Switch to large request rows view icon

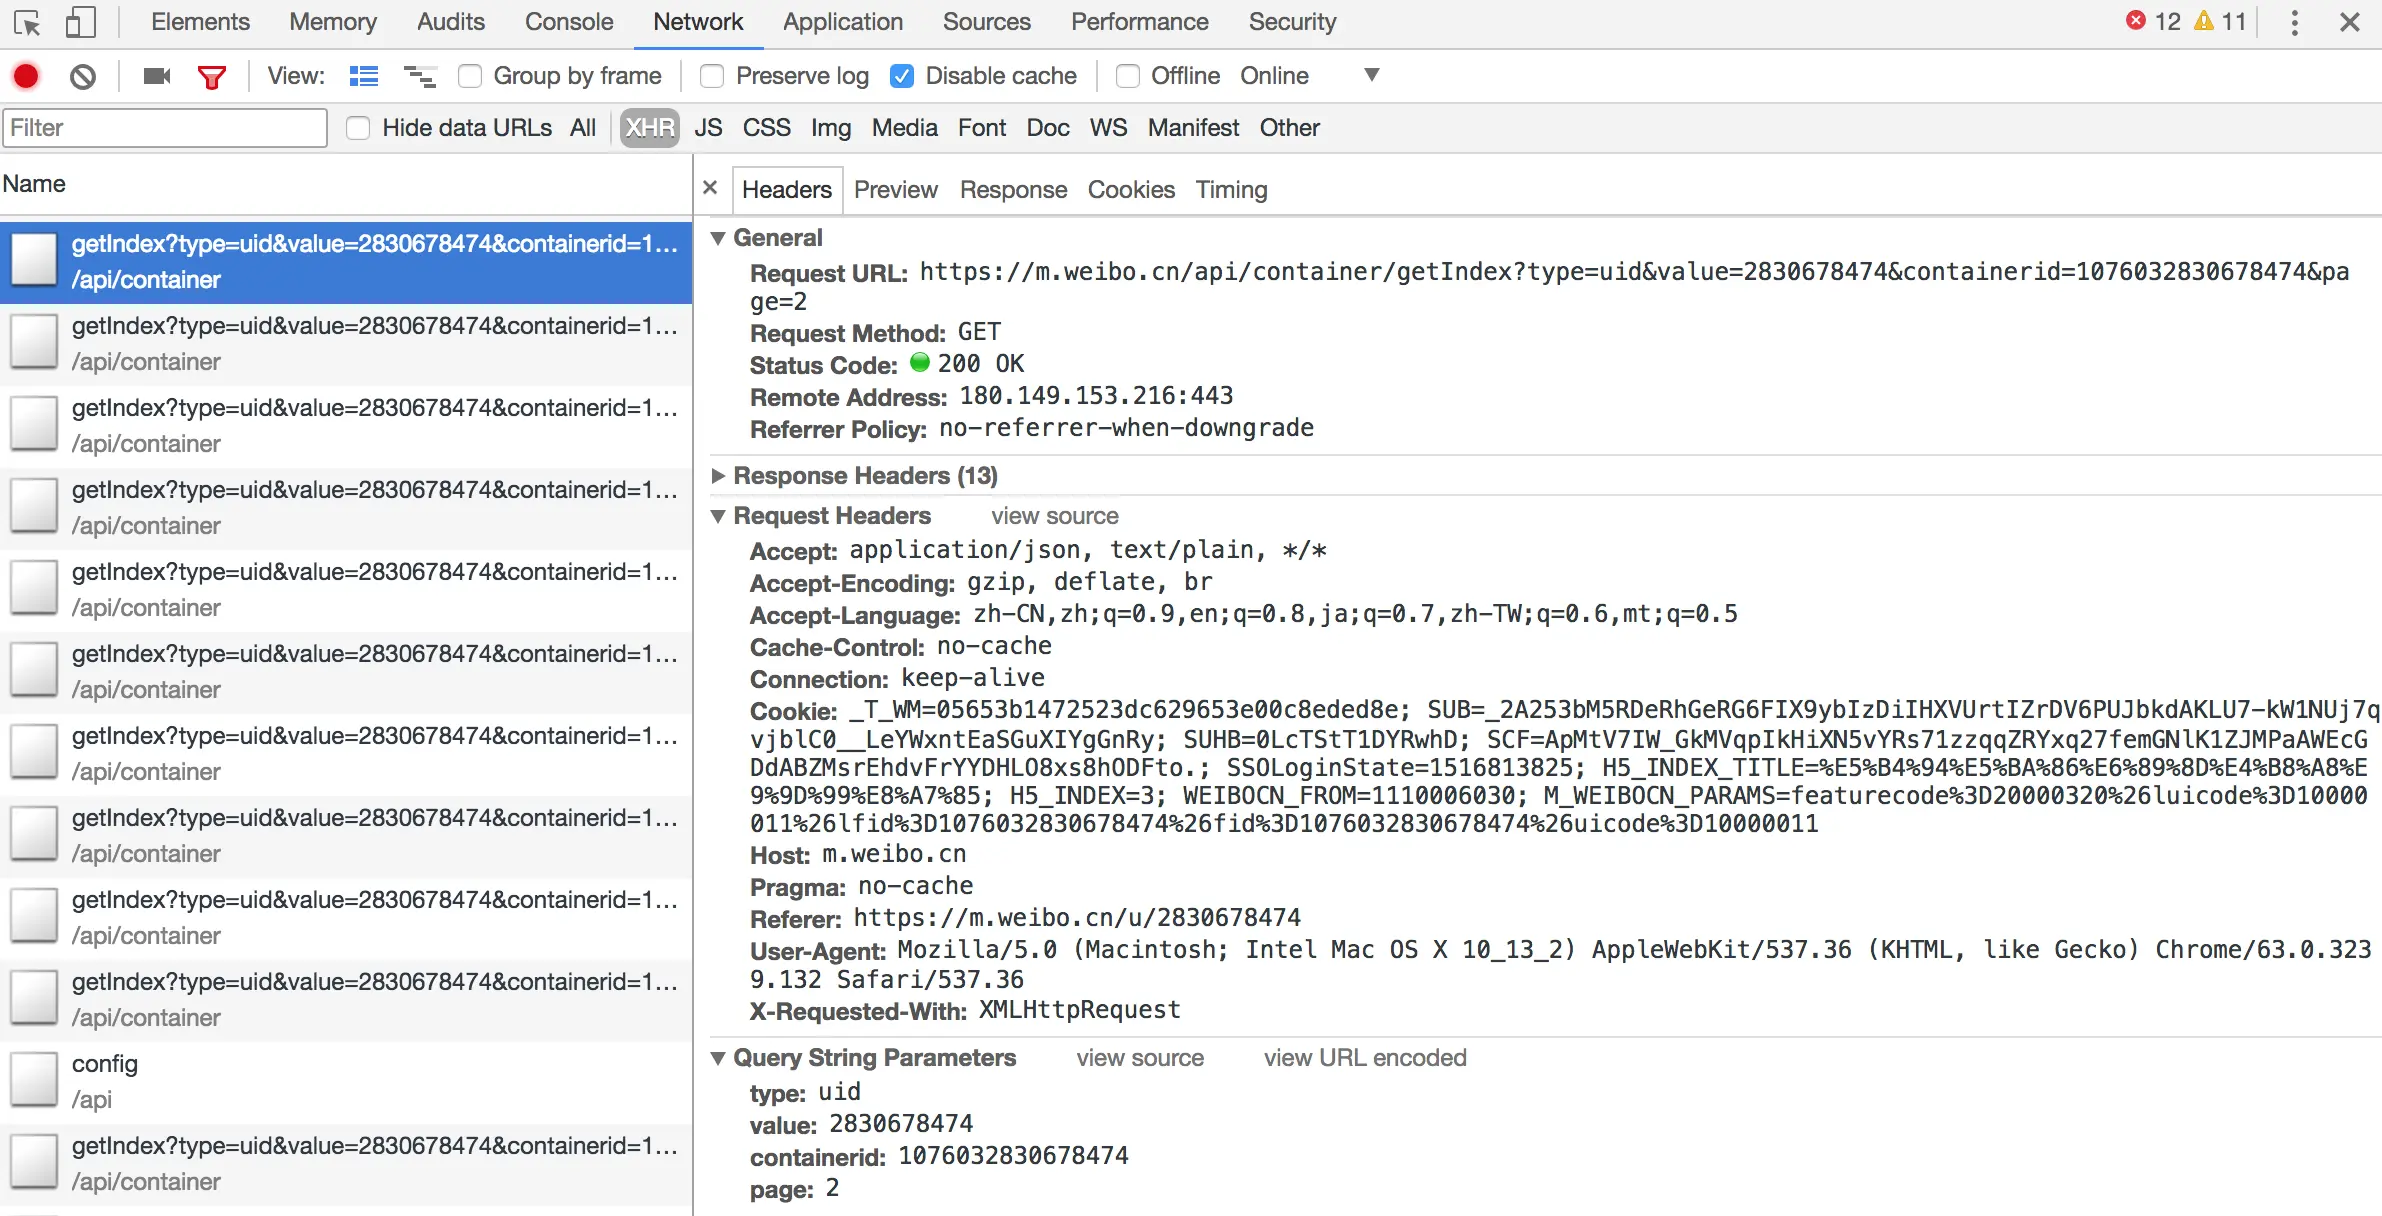[364, 76]
